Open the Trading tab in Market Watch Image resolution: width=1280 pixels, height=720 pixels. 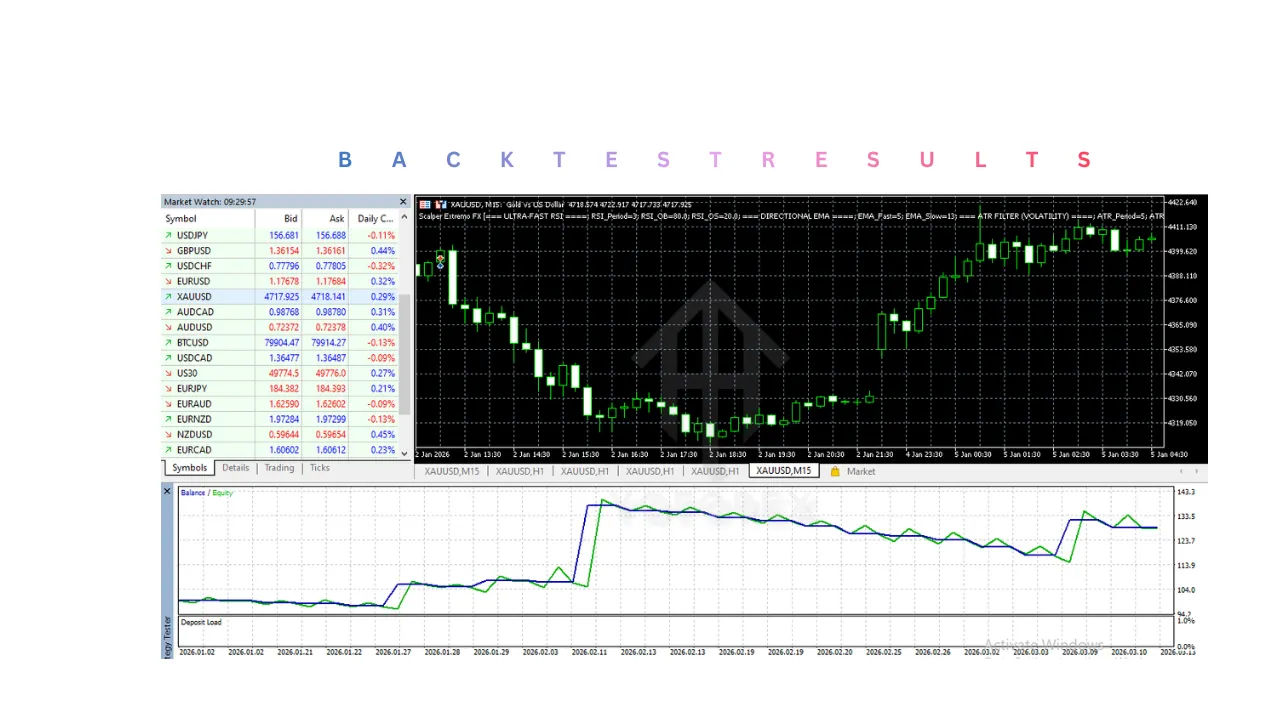[279, 468]
